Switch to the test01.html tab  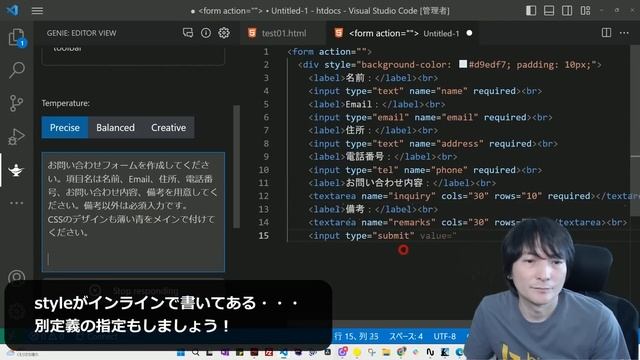click(284, 33)
